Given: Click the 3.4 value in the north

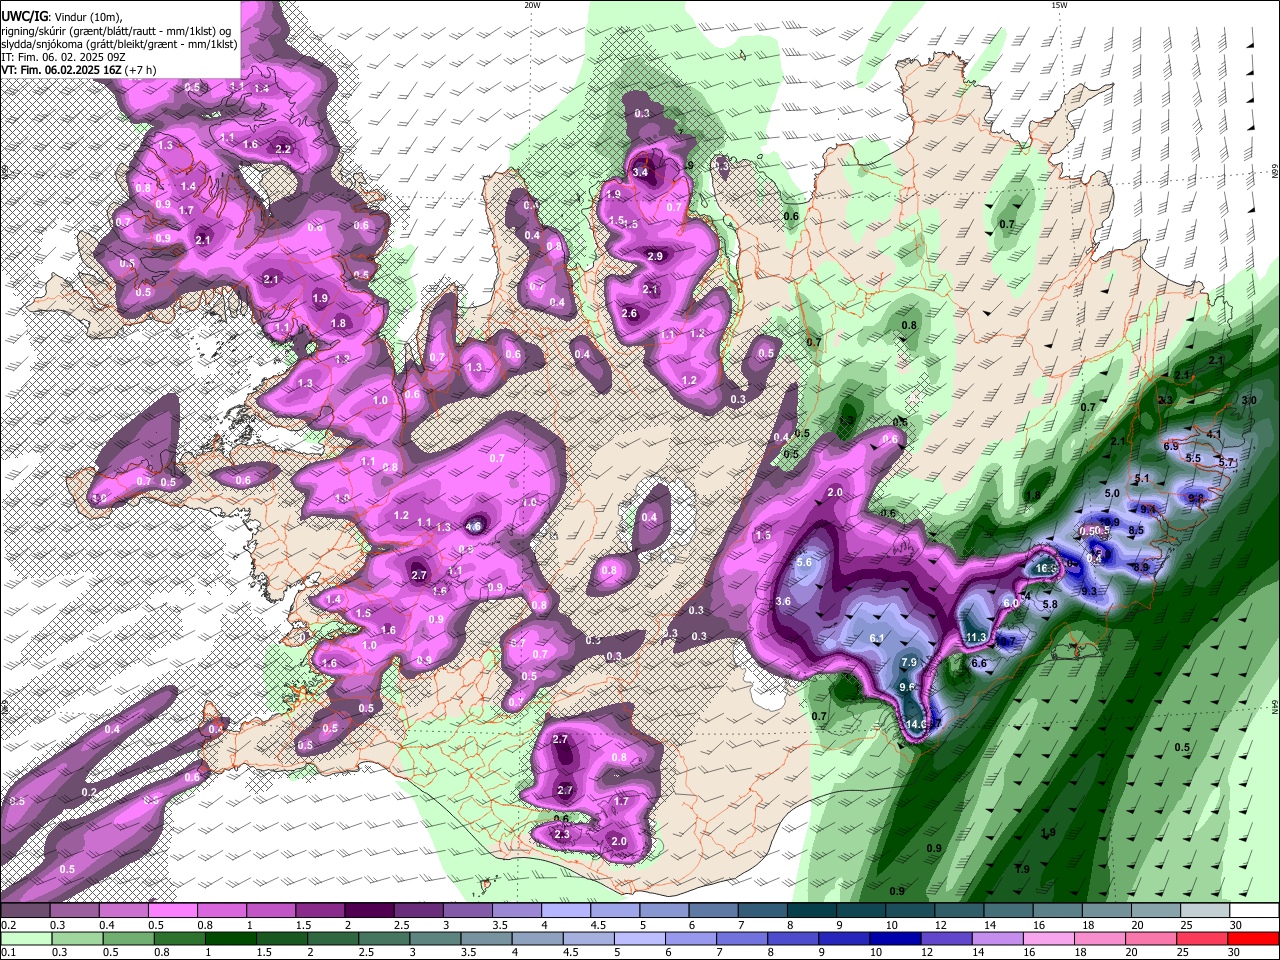Looking at the screenshot, I should click(x=642, y=172).
